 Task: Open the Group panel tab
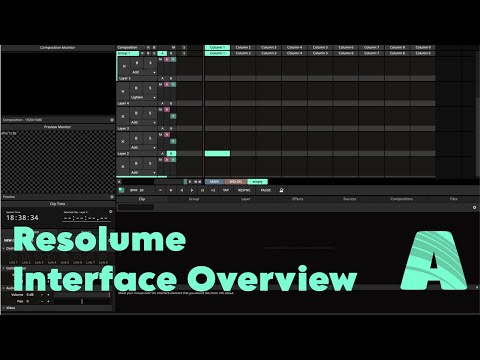(x=194, y=199)
